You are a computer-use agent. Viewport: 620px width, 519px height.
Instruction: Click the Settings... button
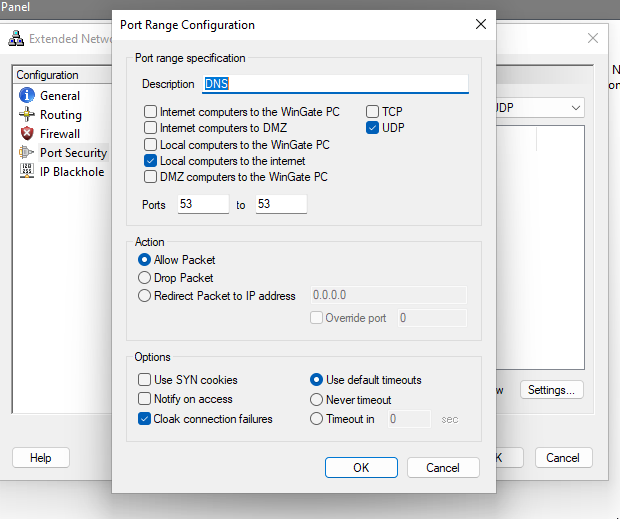[x=551, y=390]
